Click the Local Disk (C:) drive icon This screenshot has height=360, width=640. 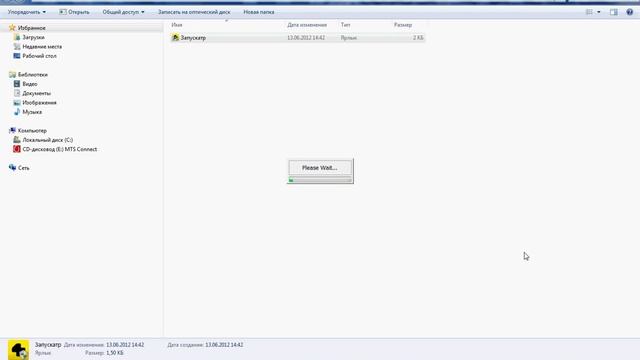(x=17, y=140)
